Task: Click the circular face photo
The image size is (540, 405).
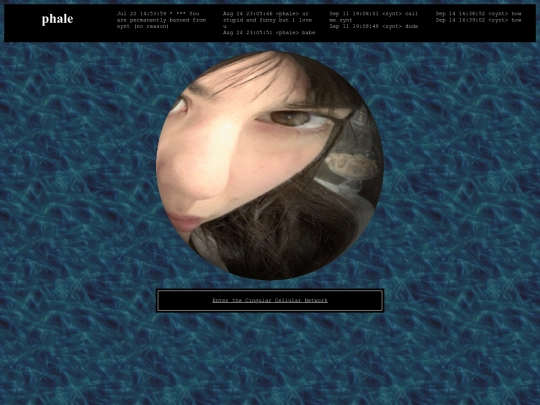Action: click(270, 165)
